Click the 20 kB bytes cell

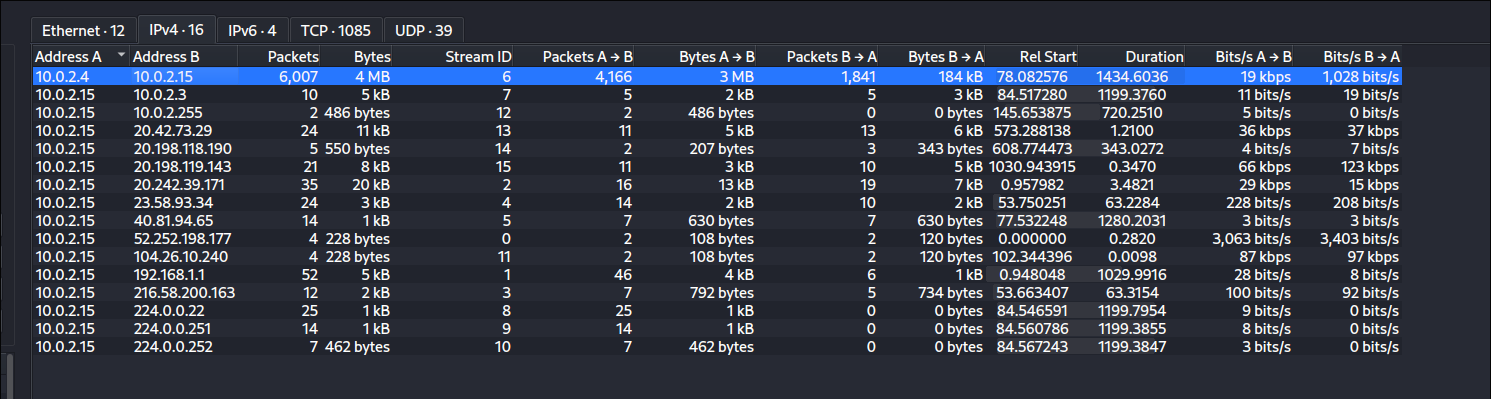(x=371, y=184)
